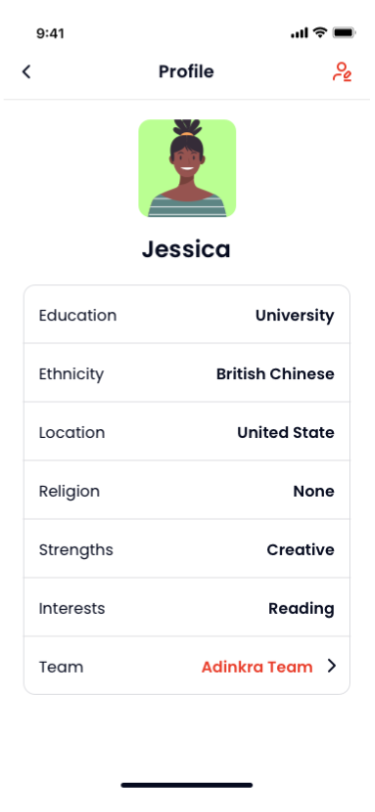Select the Religion row label
Image resolution: width=375 pixels, height=812 pixels.
(69, 491)
